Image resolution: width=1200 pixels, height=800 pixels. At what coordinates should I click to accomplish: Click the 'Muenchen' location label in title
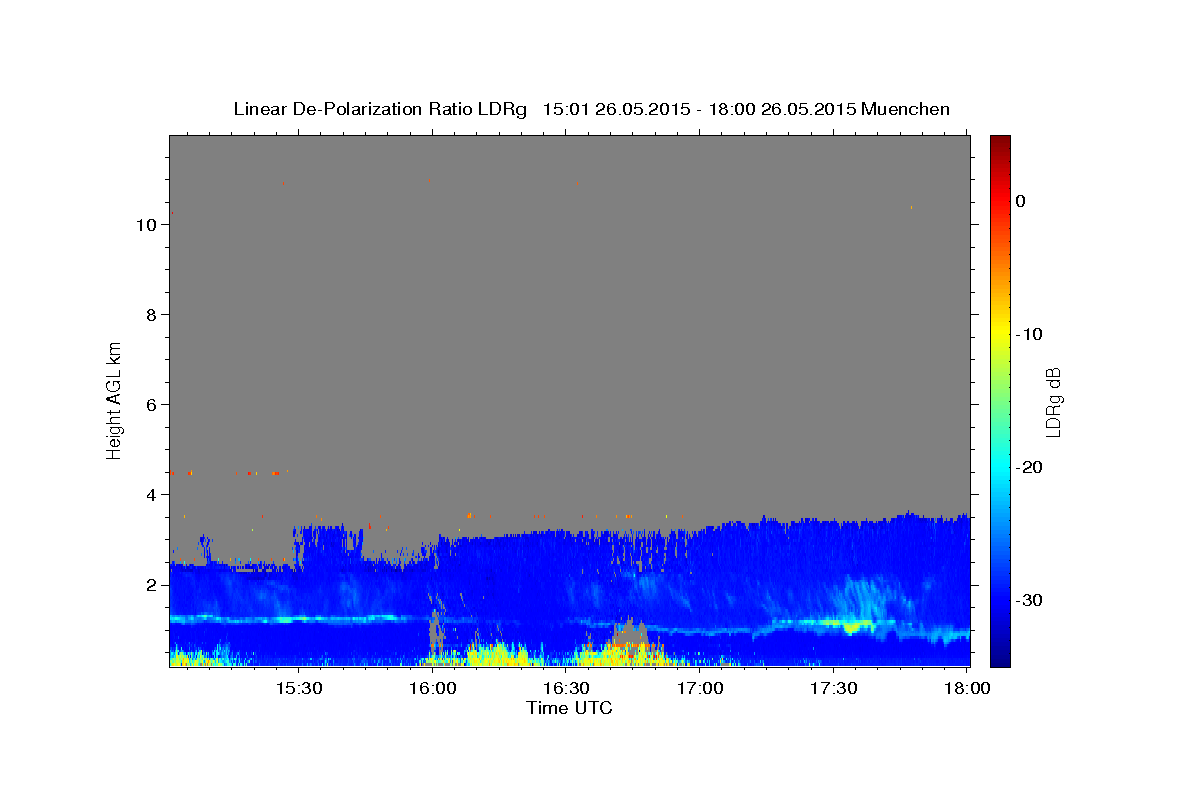906,109
